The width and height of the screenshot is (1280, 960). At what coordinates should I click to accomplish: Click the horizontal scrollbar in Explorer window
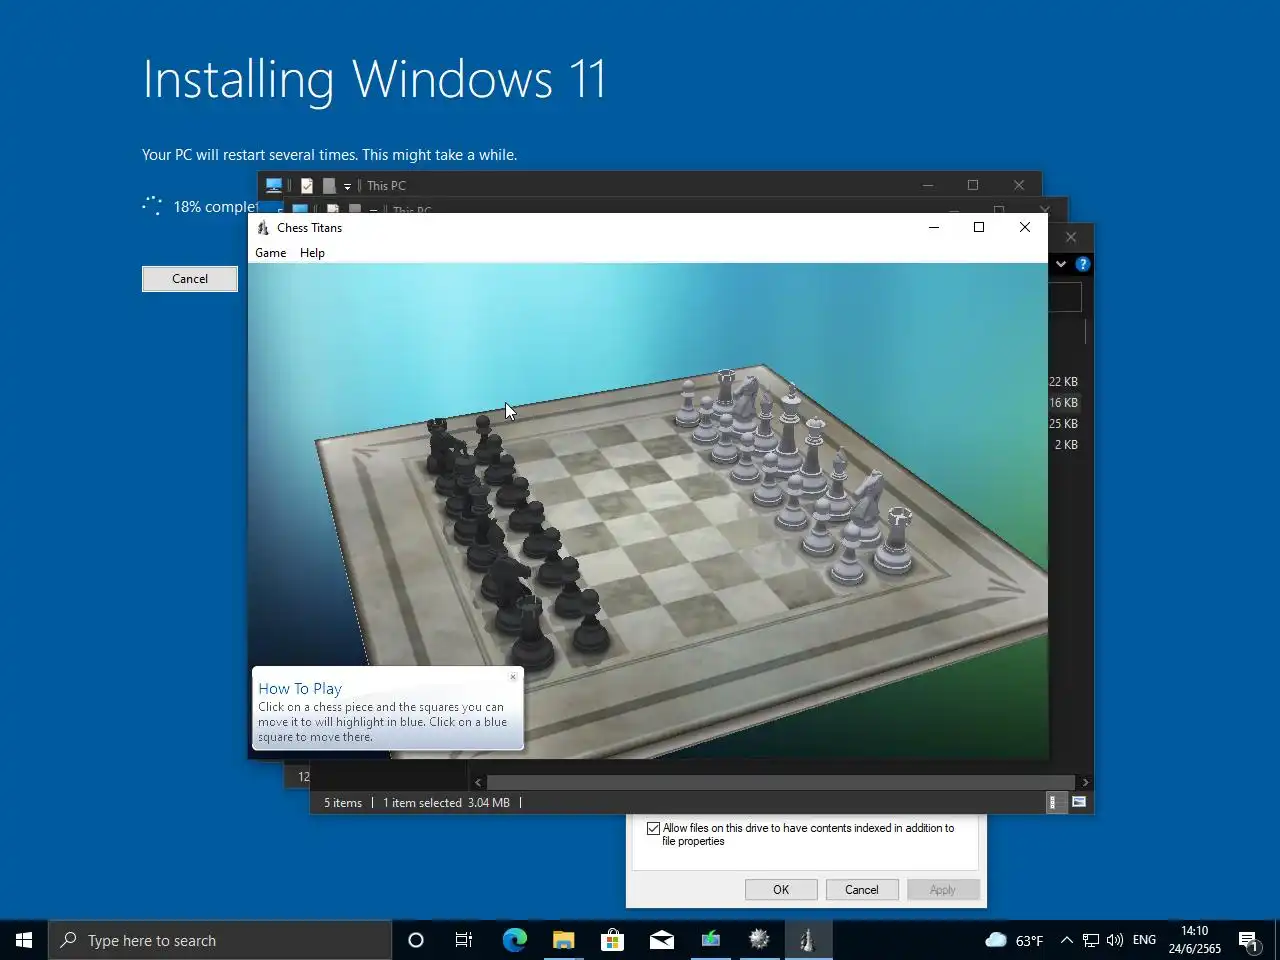(781, 782)
